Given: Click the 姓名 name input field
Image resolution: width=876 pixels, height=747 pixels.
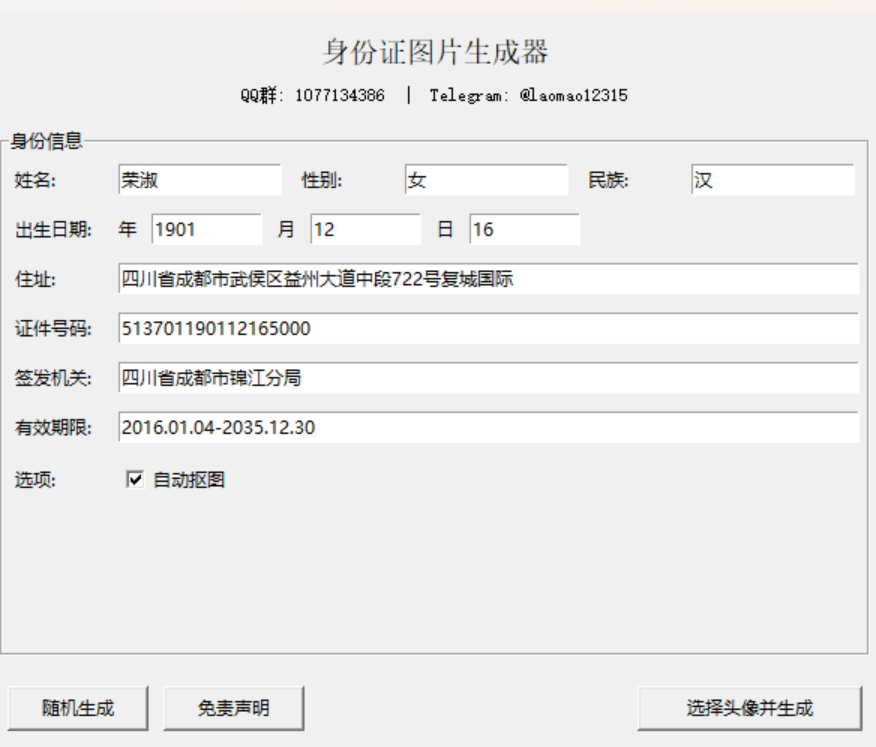Looking at the screenshot, I should coord(200,179).
